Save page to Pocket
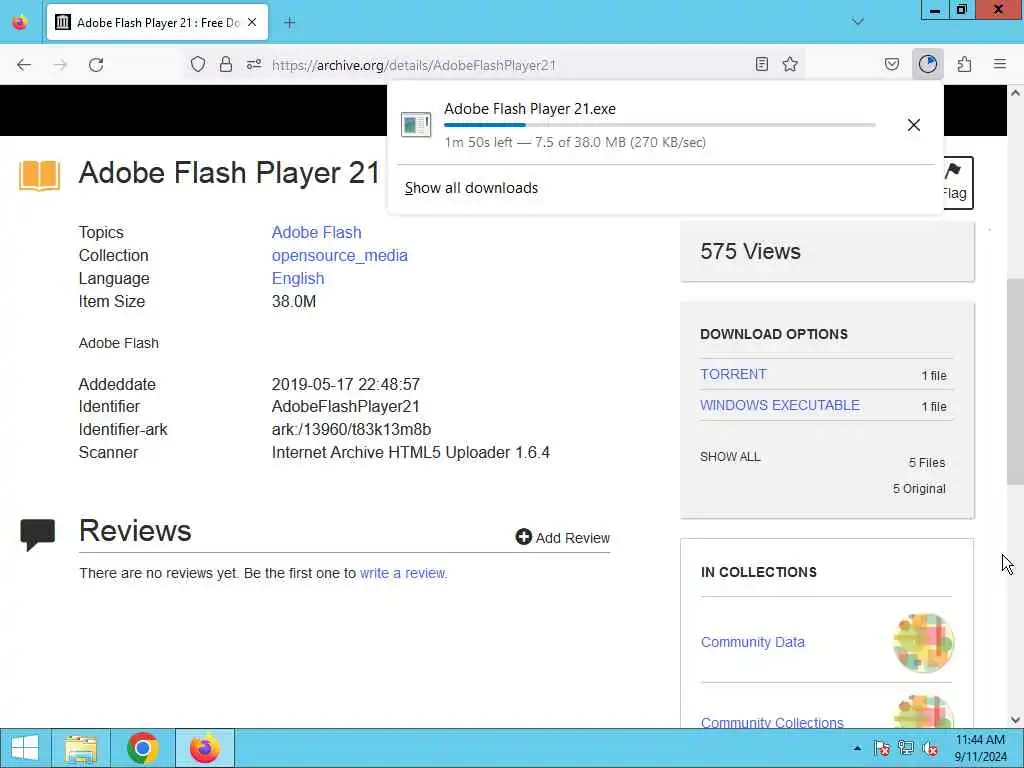 click(x=891, y=64)
